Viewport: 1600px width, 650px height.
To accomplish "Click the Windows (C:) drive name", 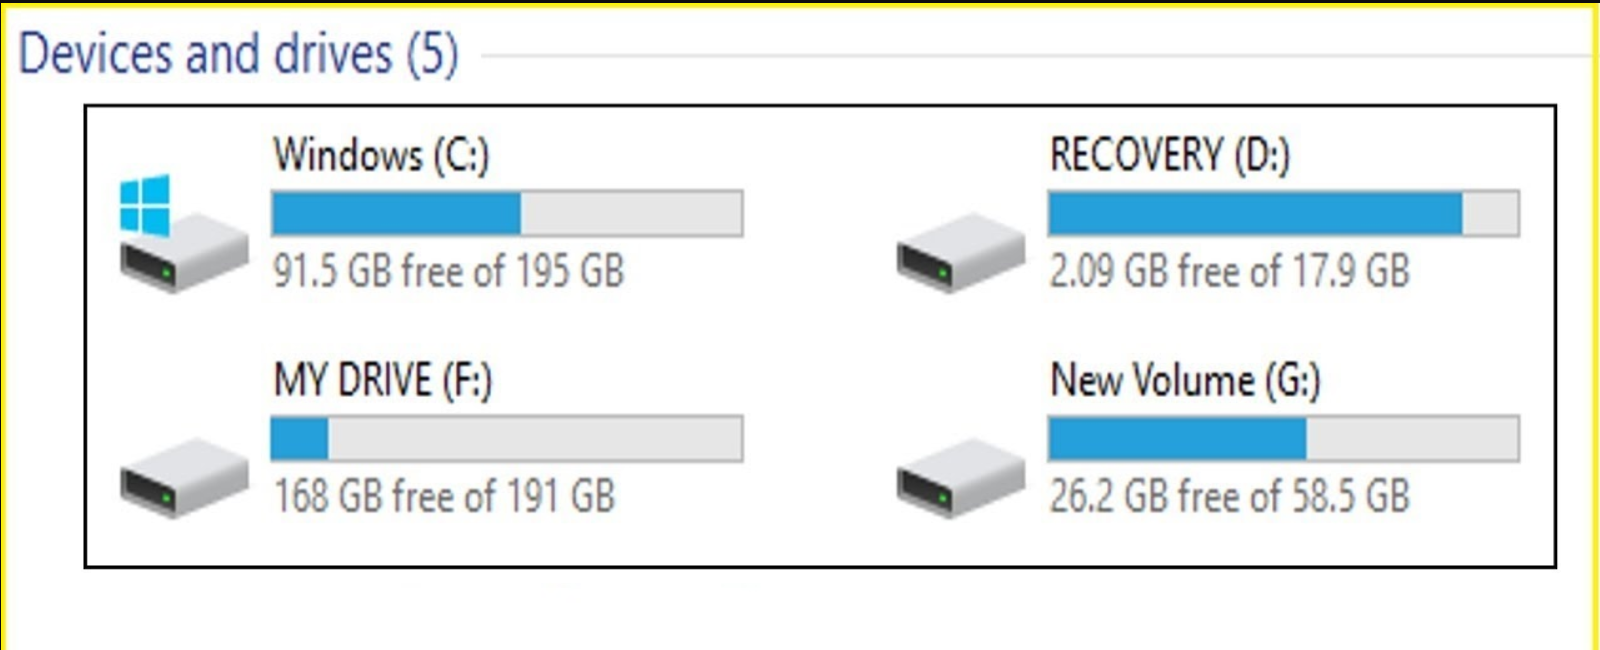I will pos(381,155).
